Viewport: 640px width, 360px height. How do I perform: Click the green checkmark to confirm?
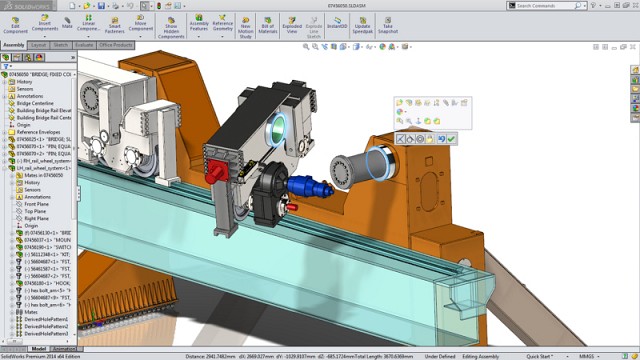[x=451, y=139]
